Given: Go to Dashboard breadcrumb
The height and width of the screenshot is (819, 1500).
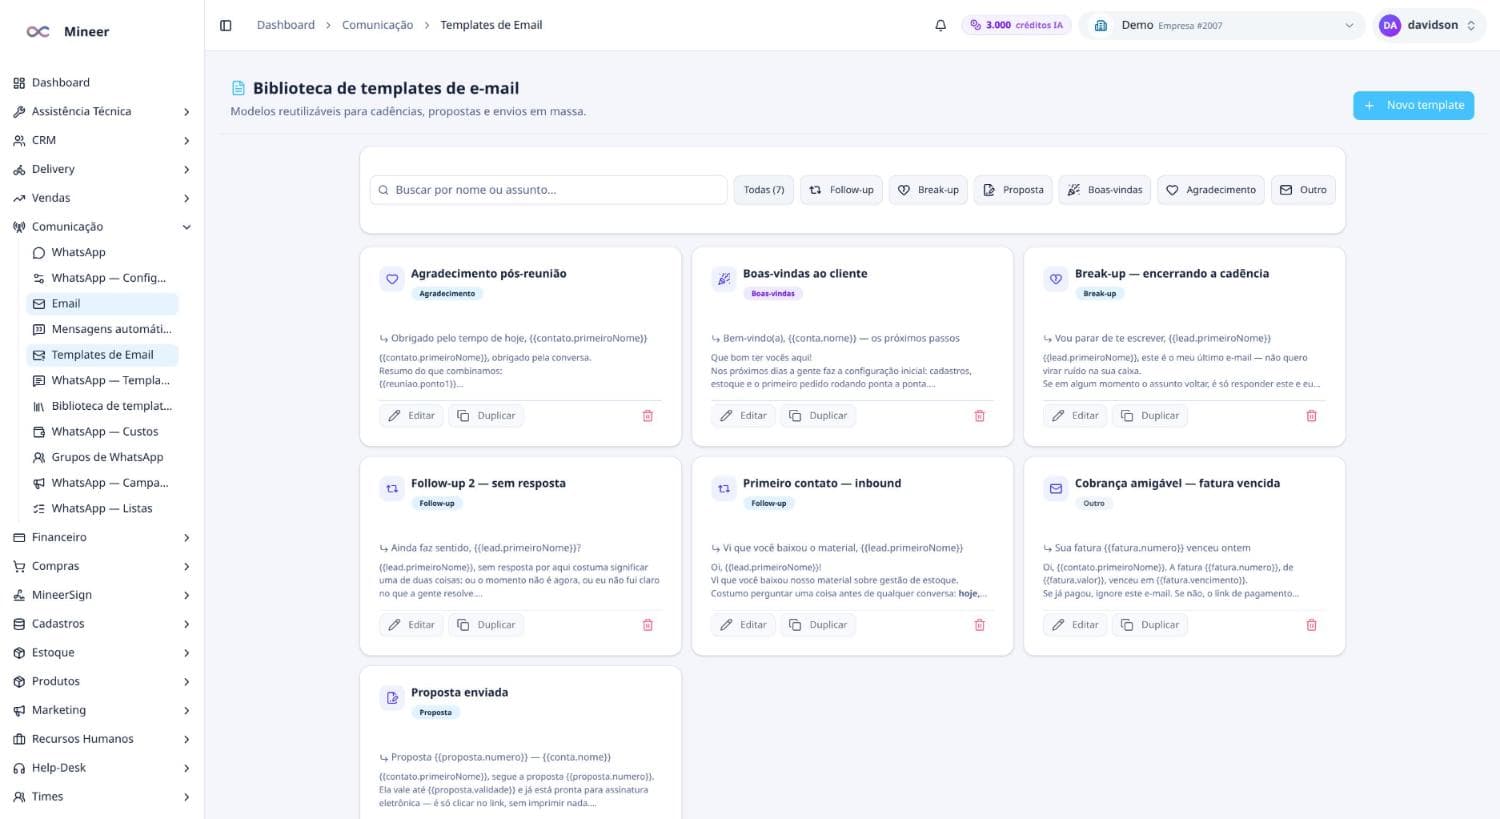Looking at the screenshot, I should click(x=286, y=25).
